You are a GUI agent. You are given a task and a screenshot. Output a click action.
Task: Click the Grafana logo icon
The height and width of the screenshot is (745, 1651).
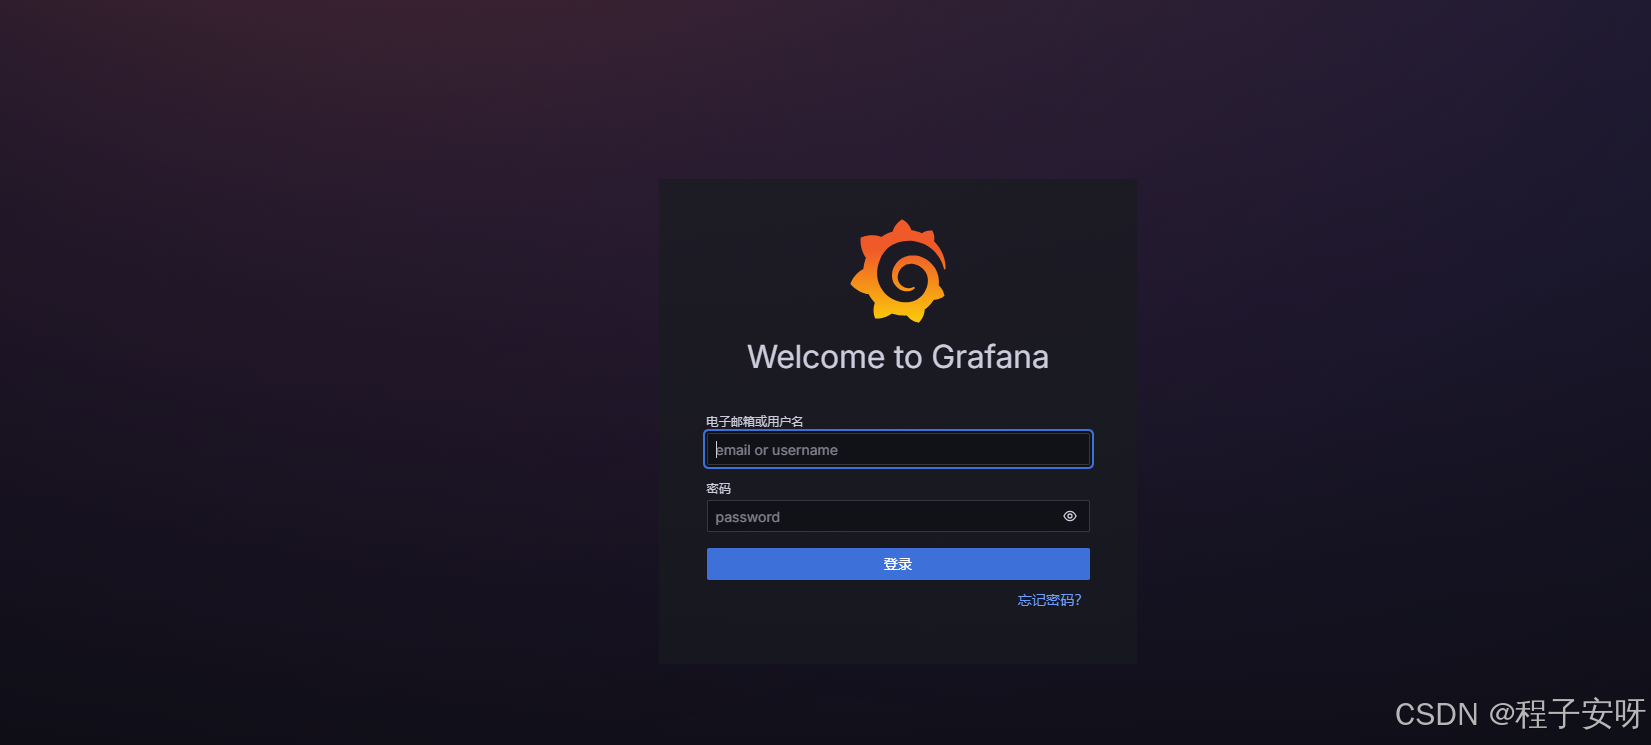click(x=898, y=271)
